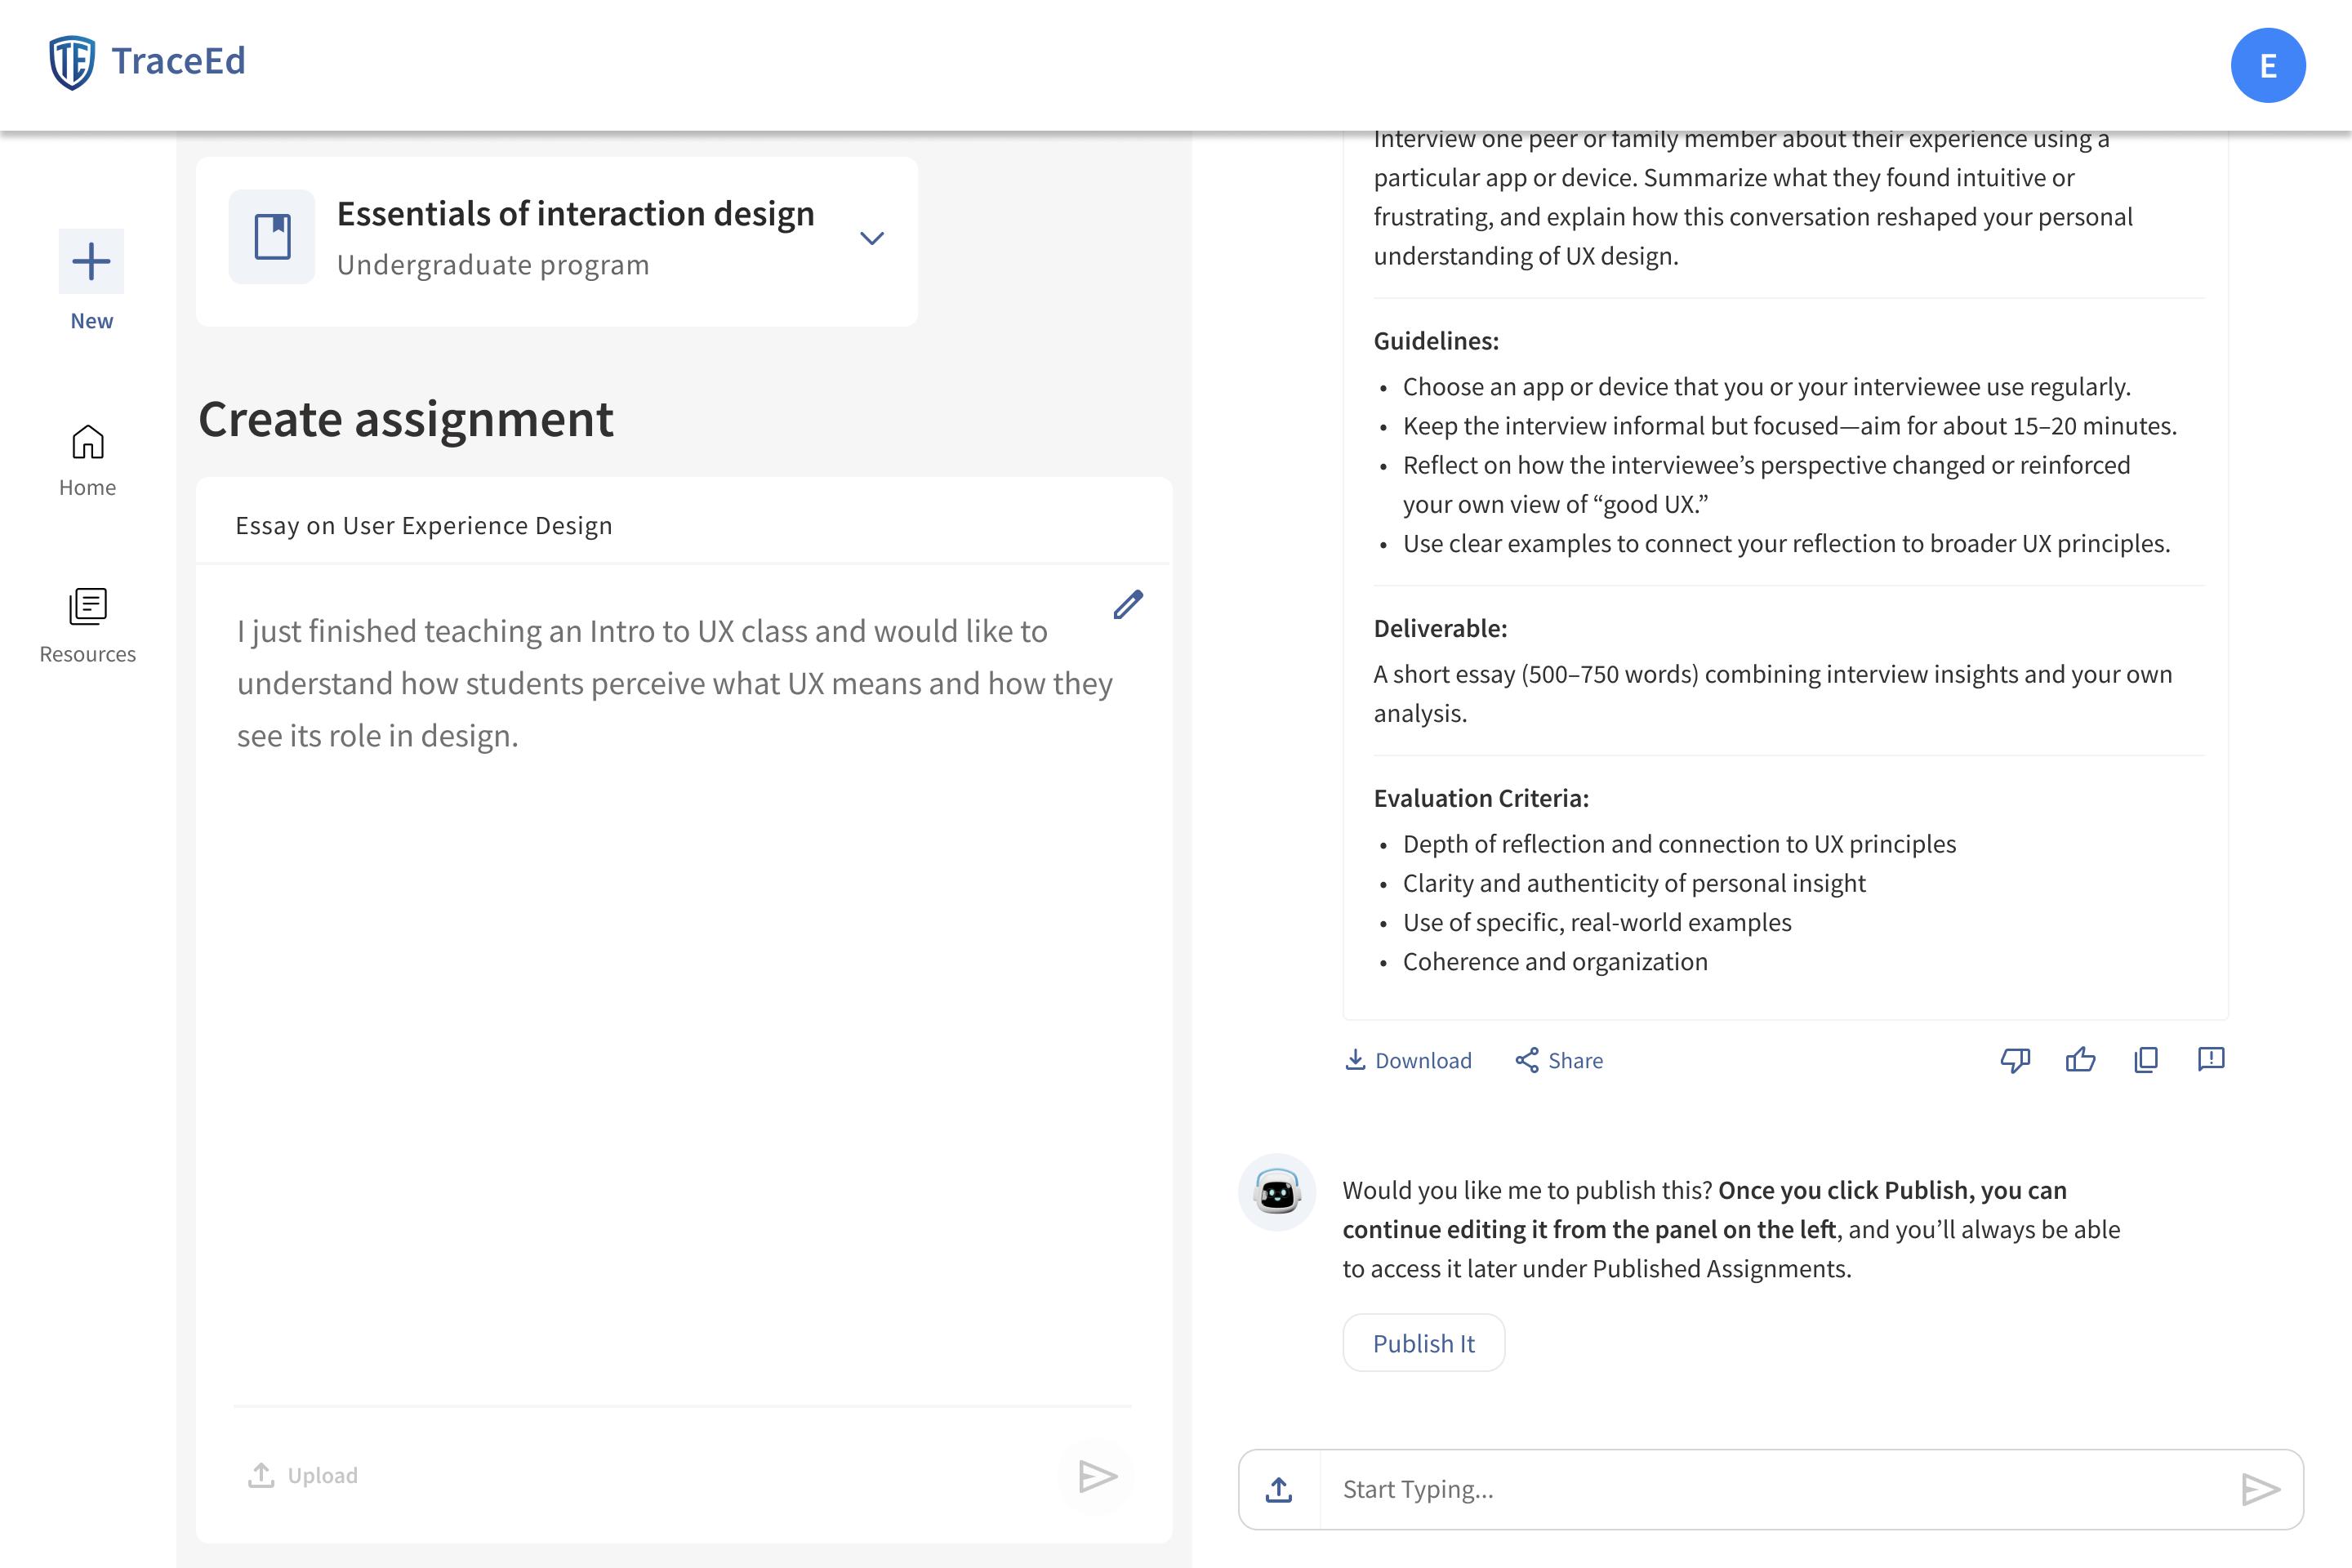Send the chat message with the arrow icon
2352x1568 pixels.
point(2260,1489)
